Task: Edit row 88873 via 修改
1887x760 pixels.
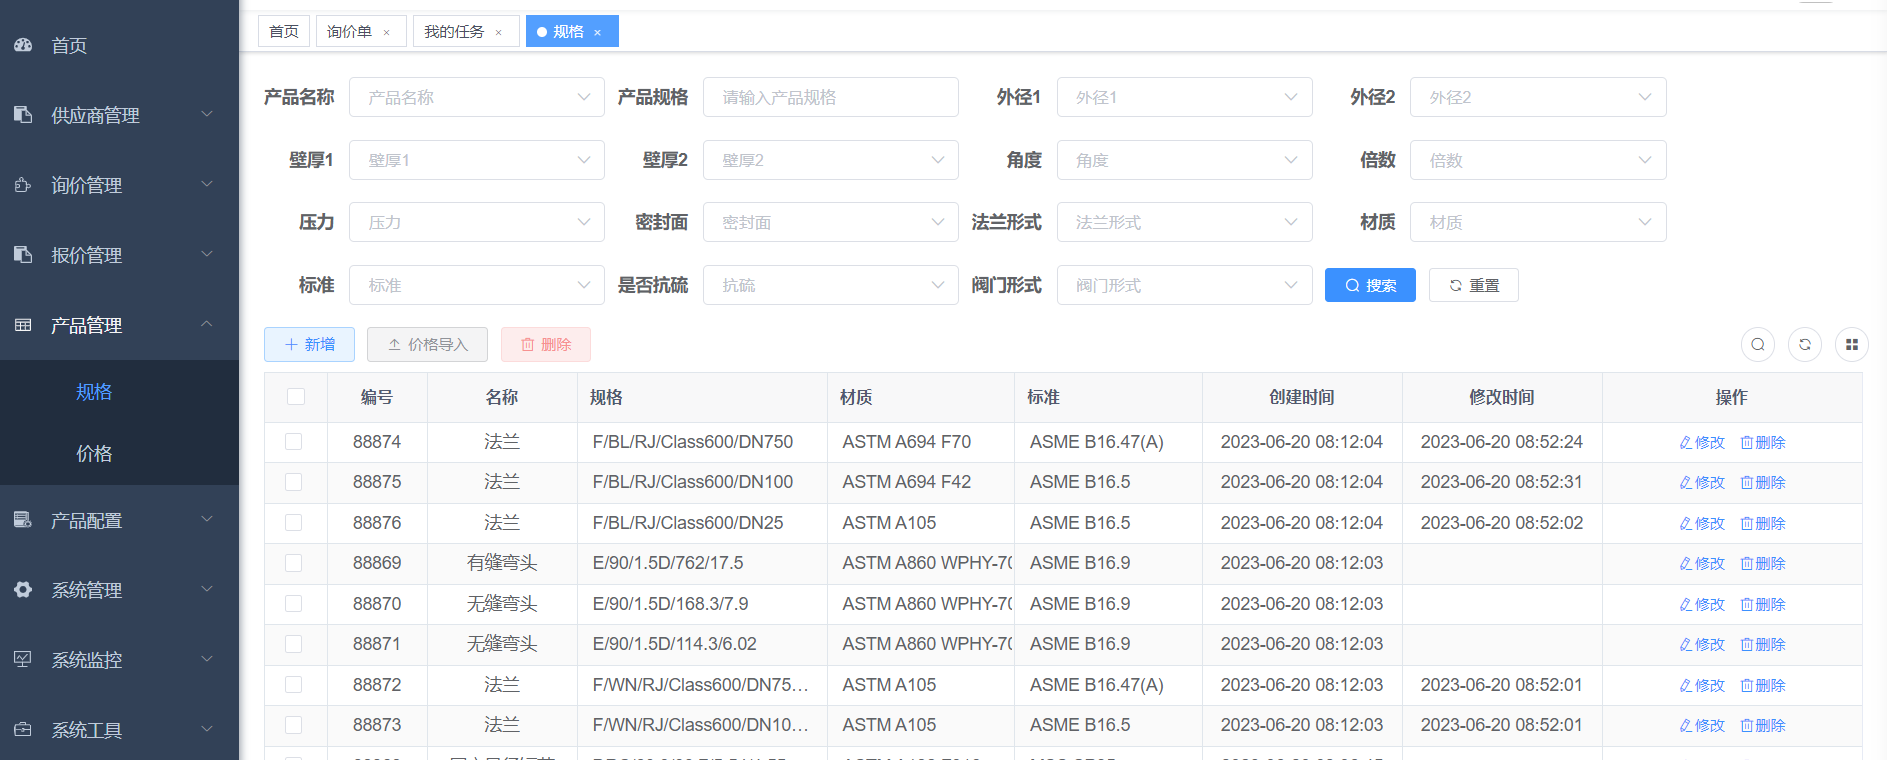Action: 1702,726
